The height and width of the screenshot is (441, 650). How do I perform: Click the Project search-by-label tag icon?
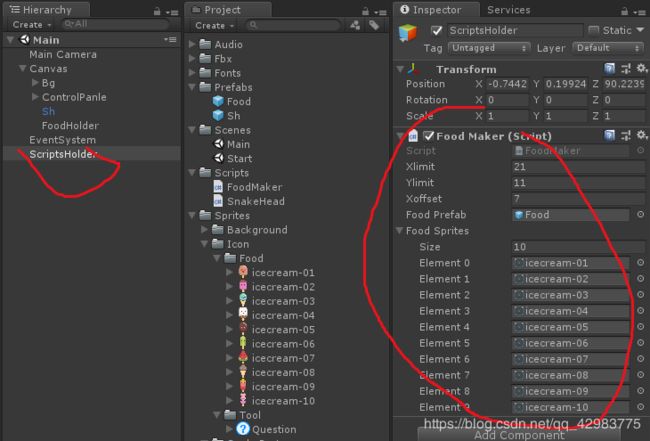pos(374,25)
